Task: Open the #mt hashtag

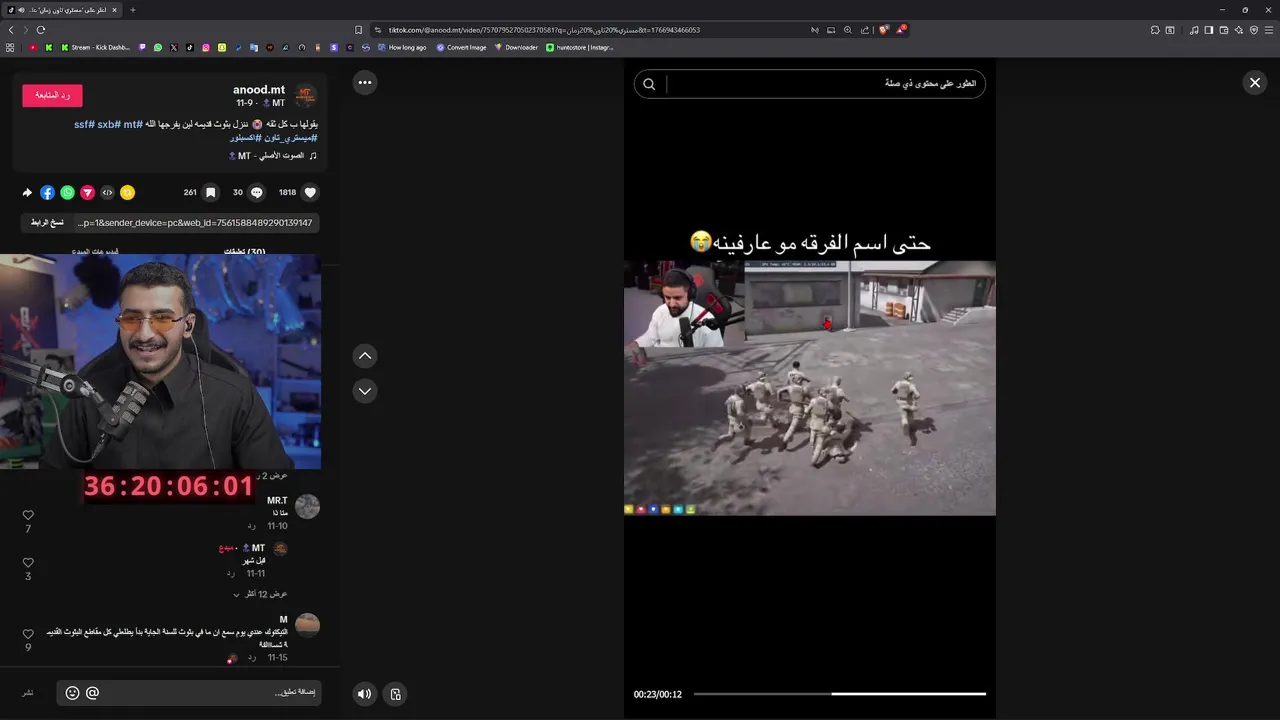Action: (133, 124)
